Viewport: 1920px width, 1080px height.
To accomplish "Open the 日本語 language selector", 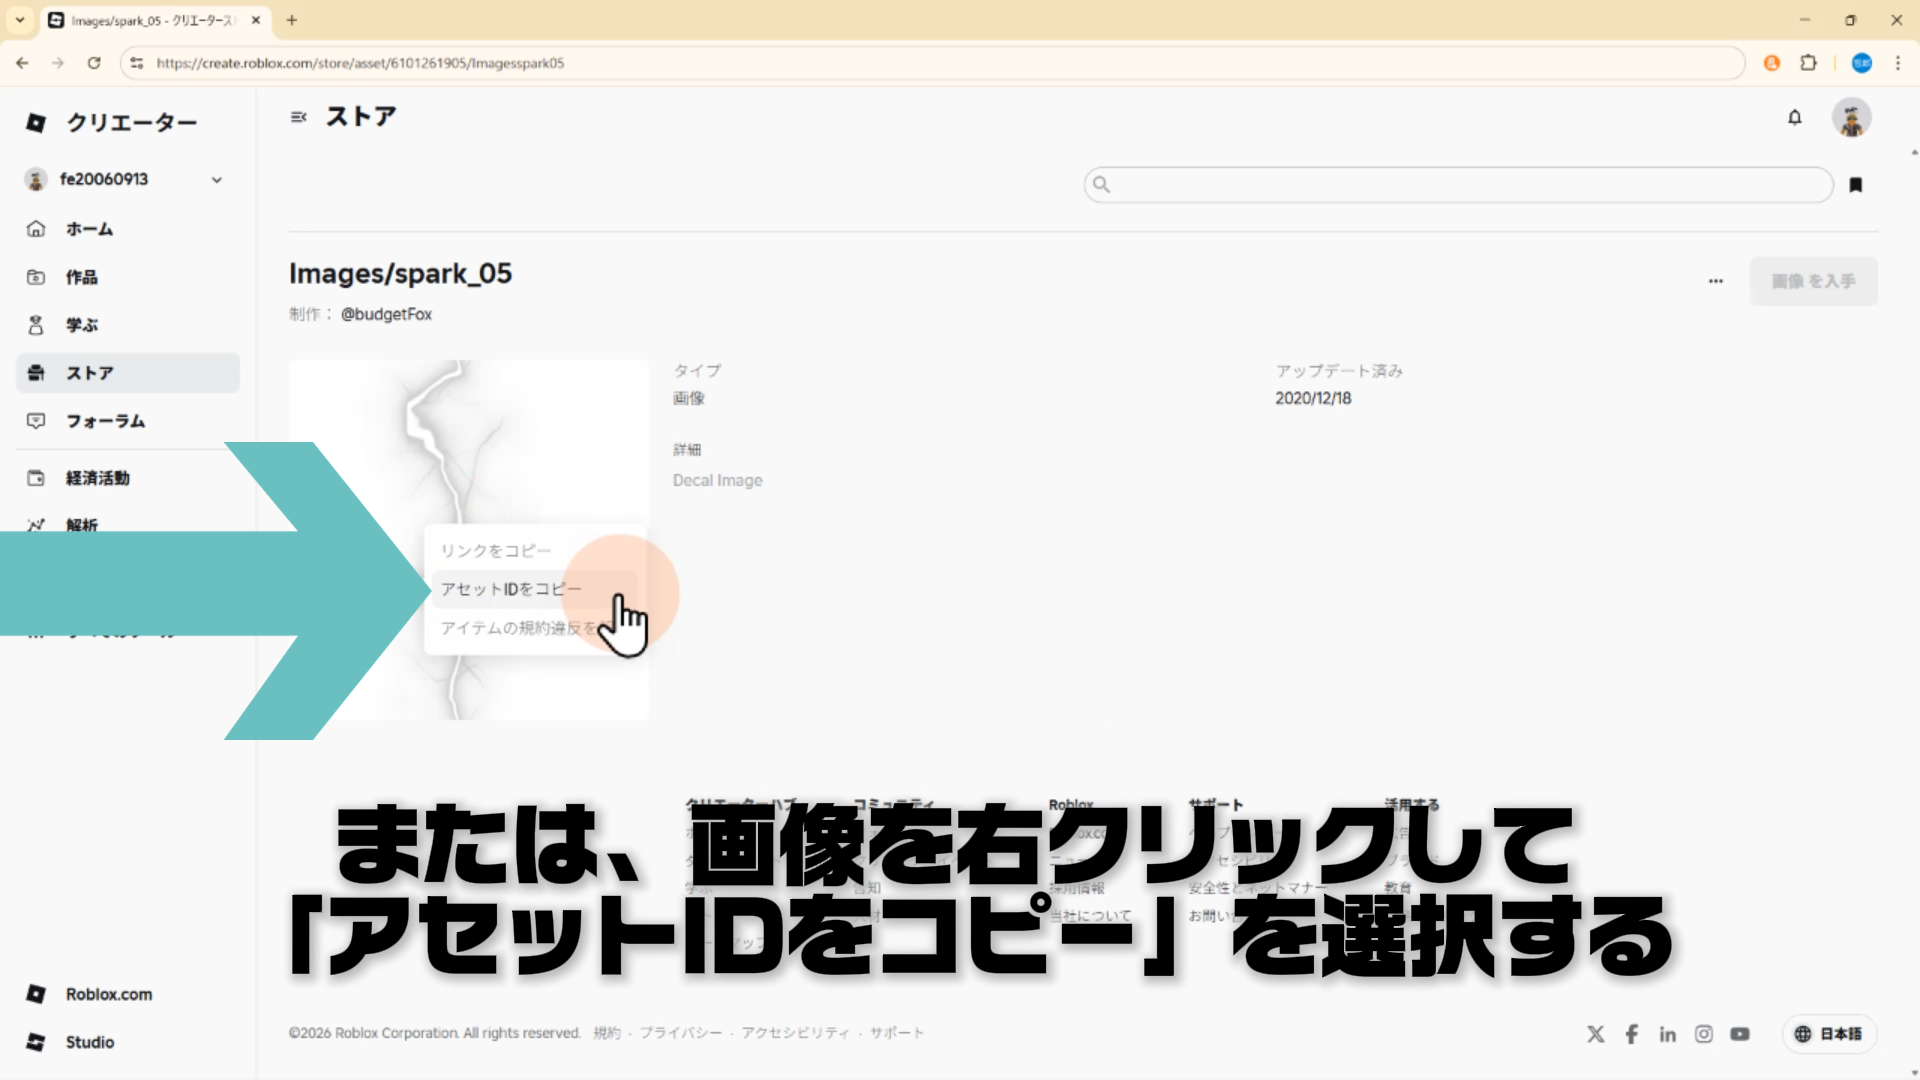I will click(1828, 1034).
